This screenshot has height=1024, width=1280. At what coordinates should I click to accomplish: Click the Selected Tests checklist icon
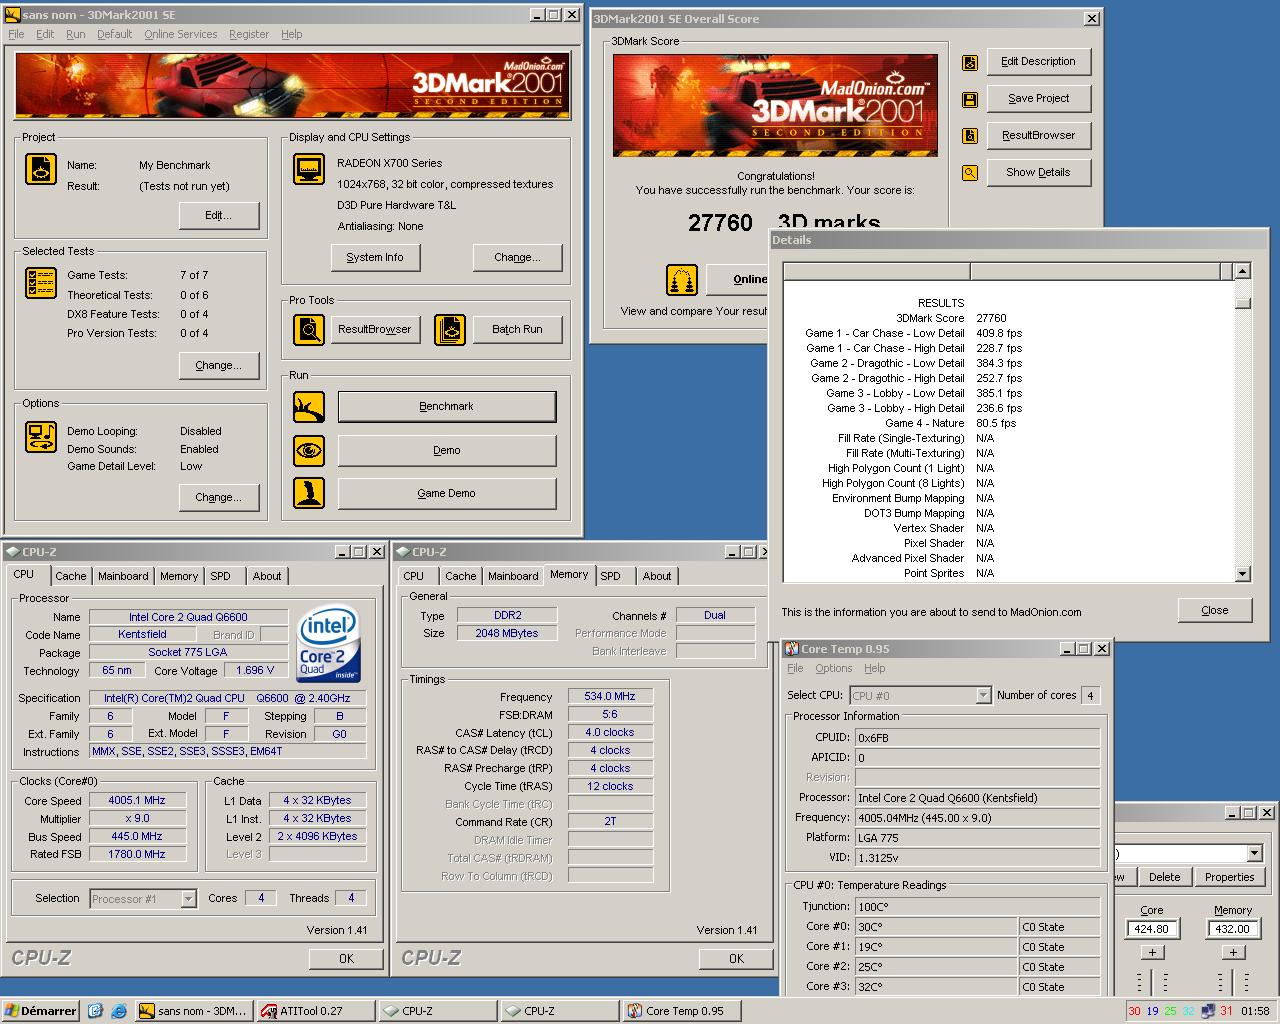[x=41, y=283]
